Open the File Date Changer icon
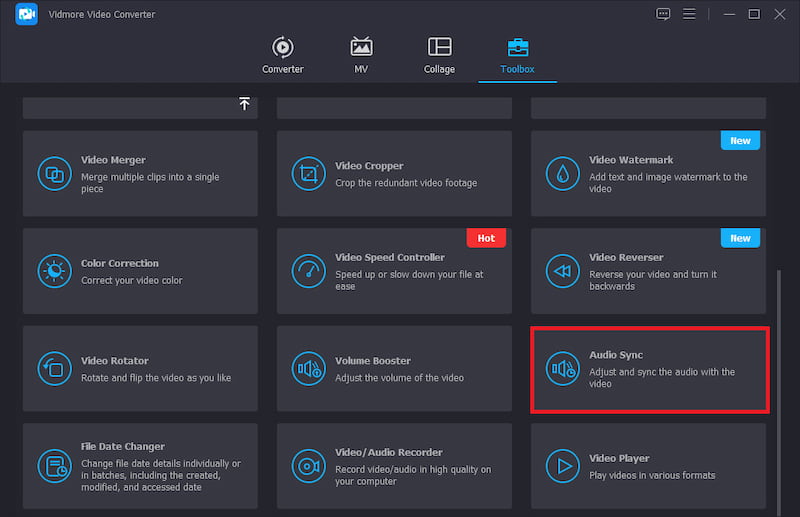 pyautogui.click(x=54, y=466)
